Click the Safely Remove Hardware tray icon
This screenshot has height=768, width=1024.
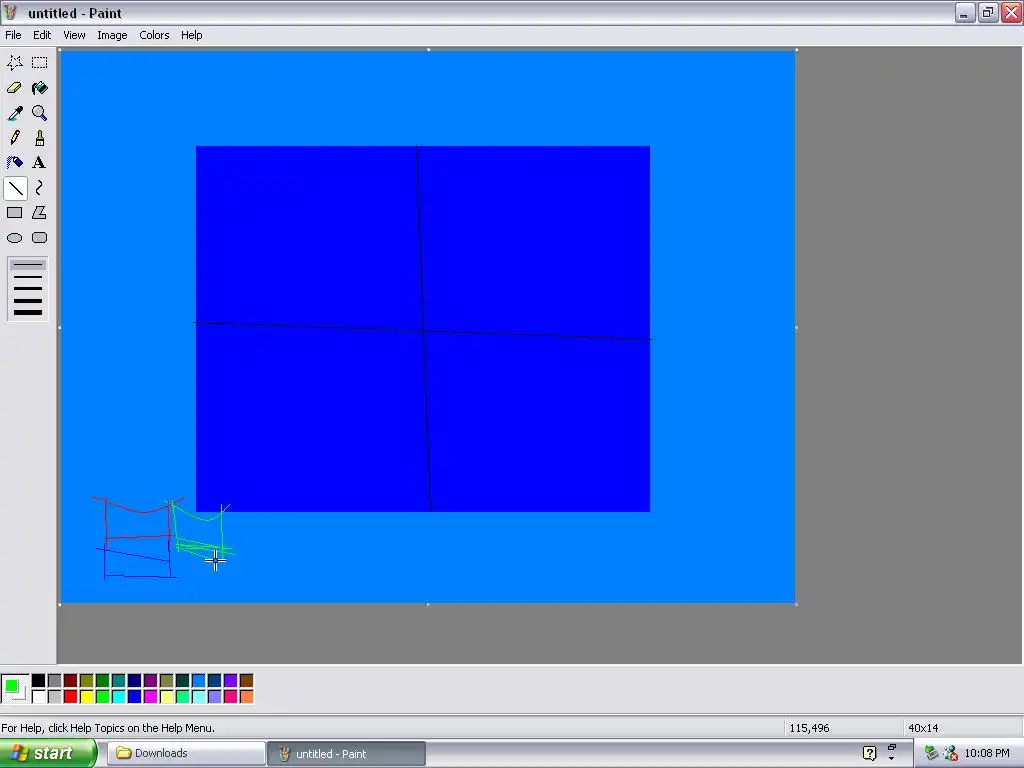click(x=931, y=754)
